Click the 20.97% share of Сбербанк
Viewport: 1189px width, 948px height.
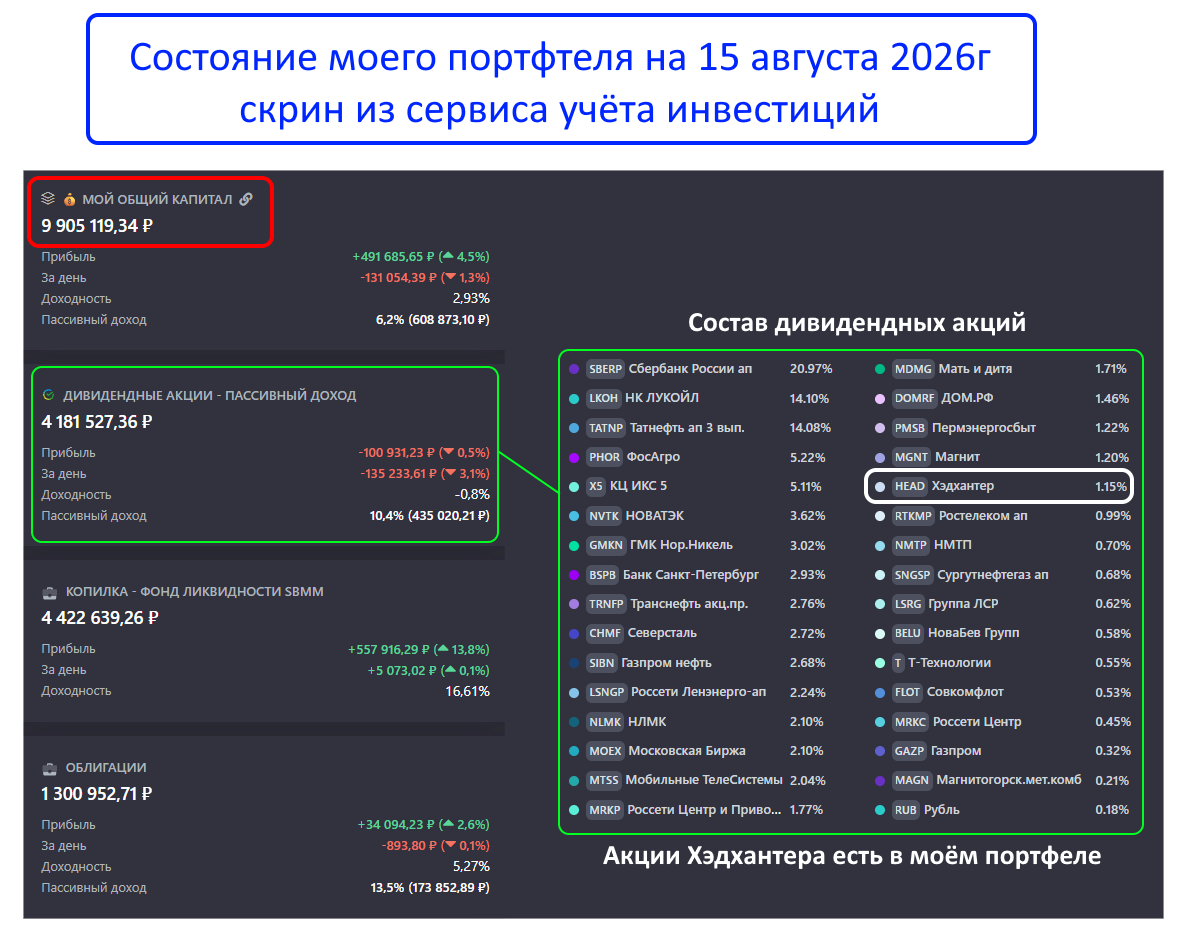point(811,369)
